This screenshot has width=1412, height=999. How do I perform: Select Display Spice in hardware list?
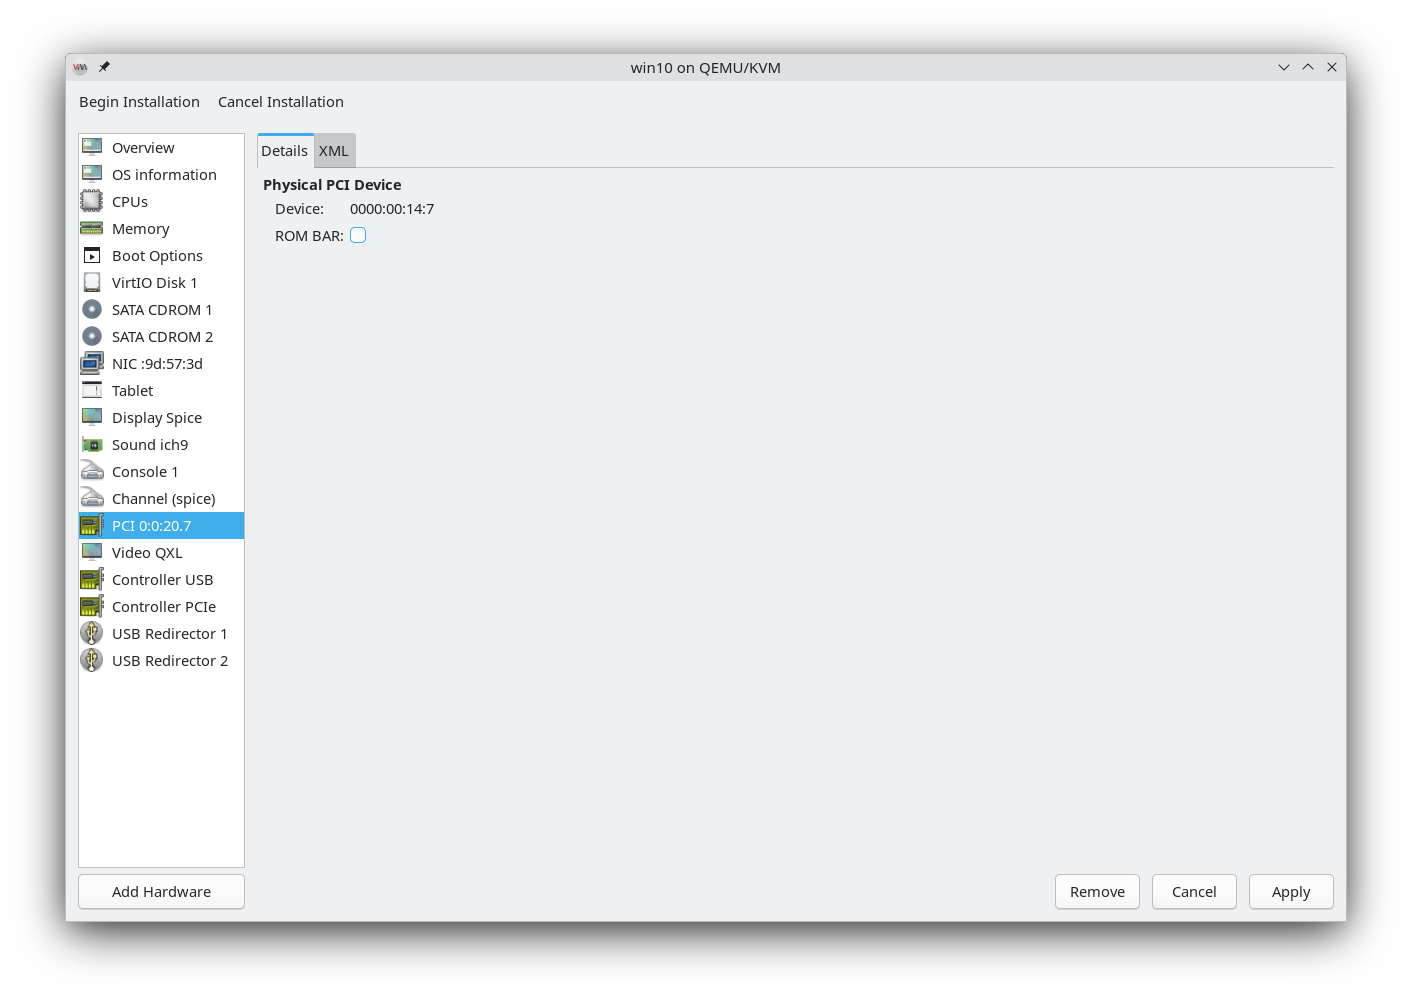[157, 418]
